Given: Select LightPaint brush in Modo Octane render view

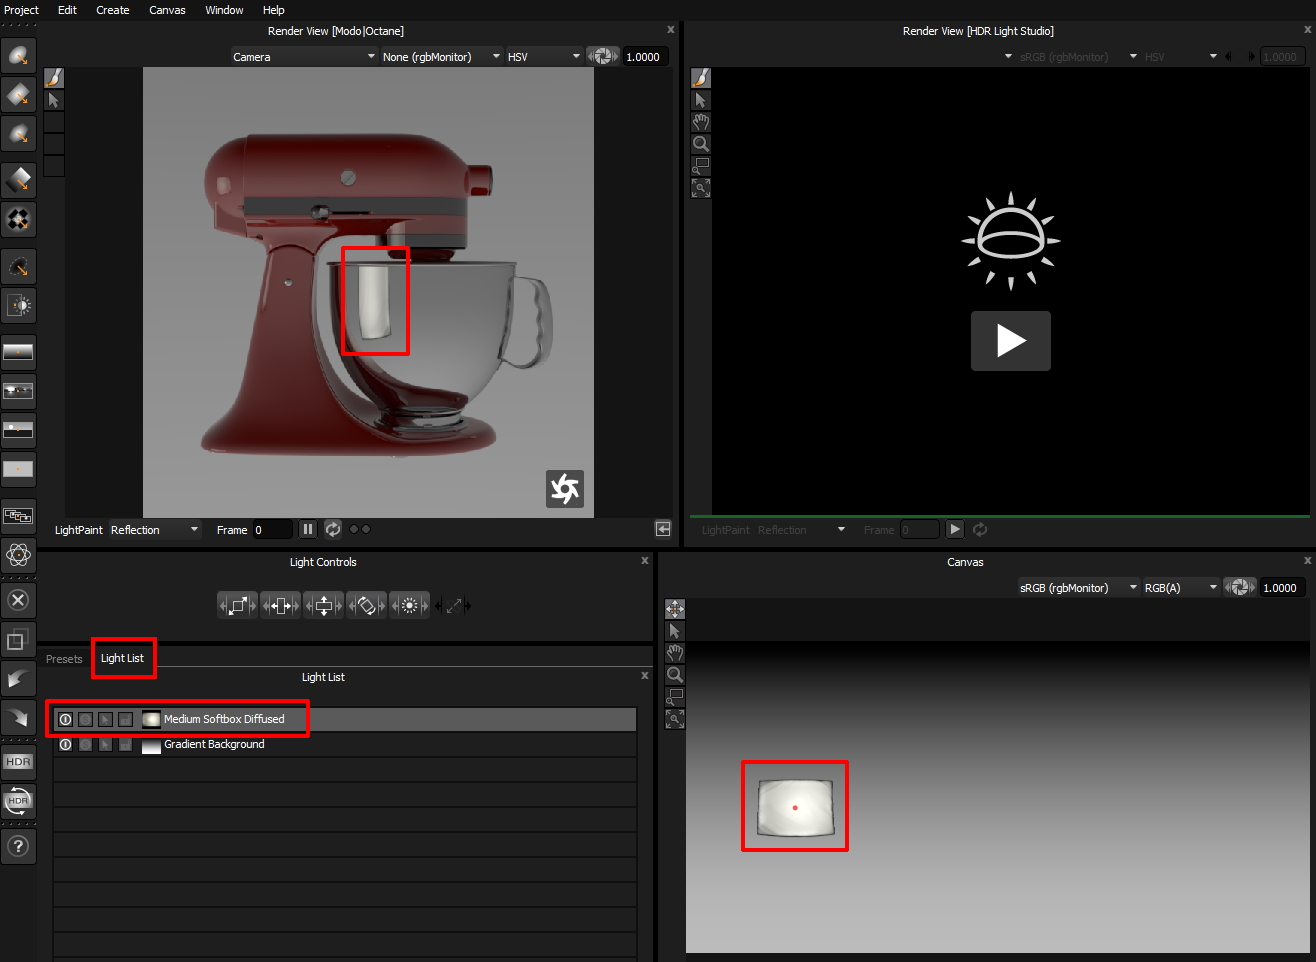Looking at the screenshot, I should [x=54, y=78].
